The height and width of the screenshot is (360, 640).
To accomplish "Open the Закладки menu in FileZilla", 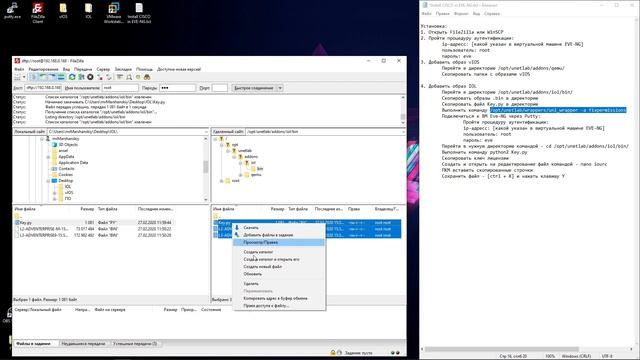I will coord(123,69).
